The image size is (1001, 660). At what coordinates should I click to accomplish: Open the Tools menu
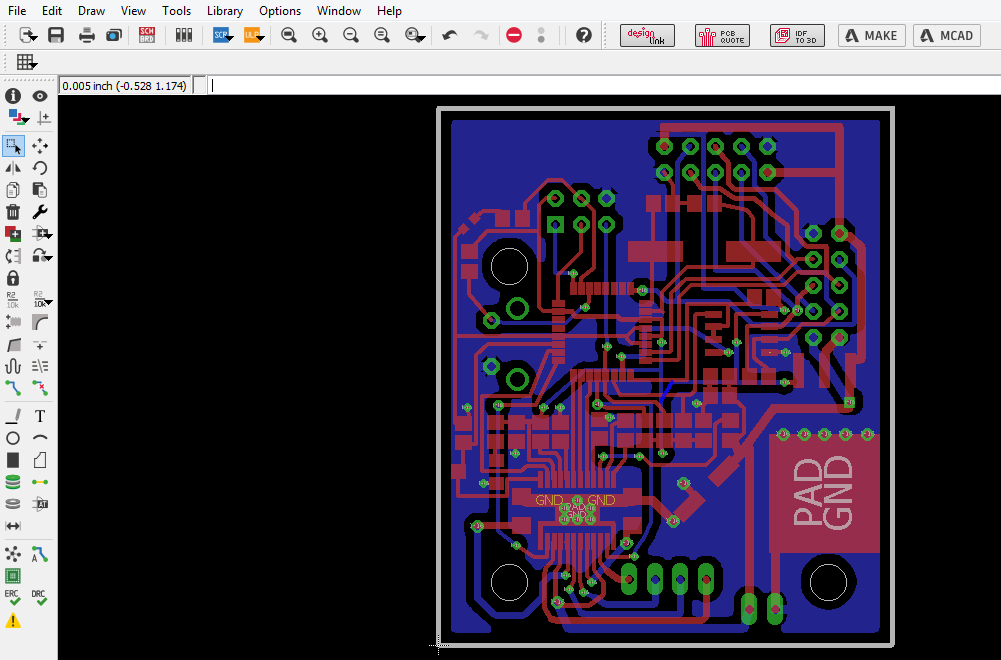coord(176,11)
